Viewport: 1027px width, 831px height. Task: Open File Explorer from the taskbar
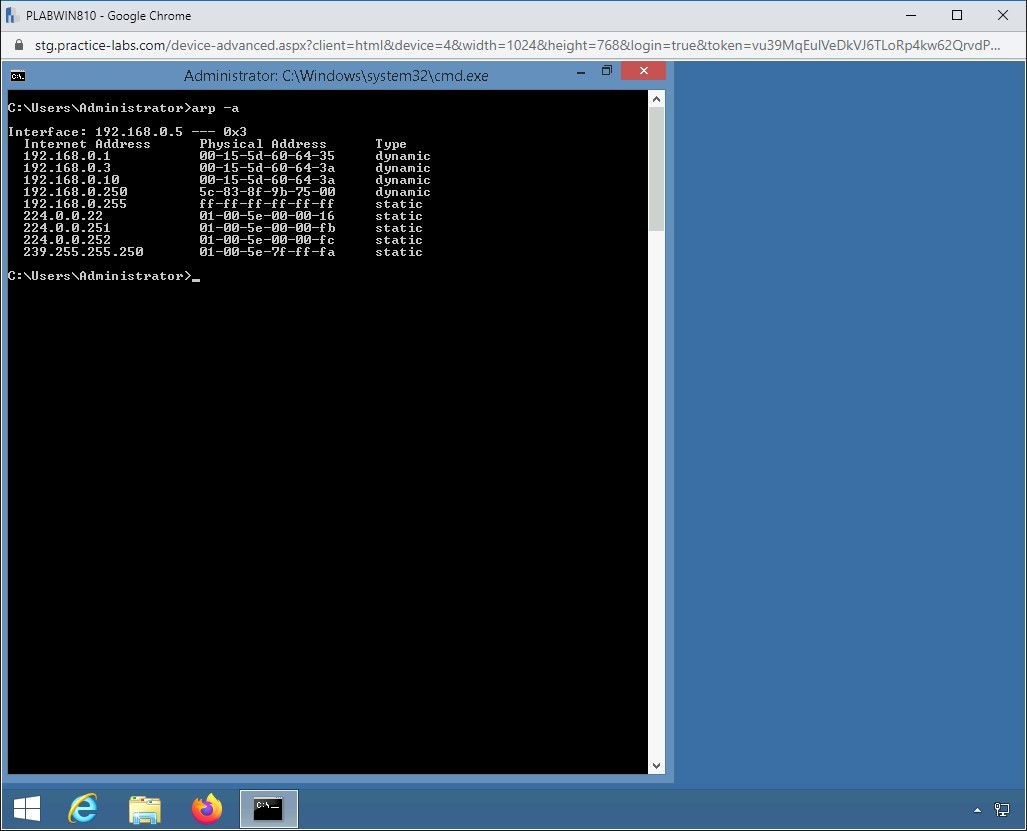tap(144, 808)
